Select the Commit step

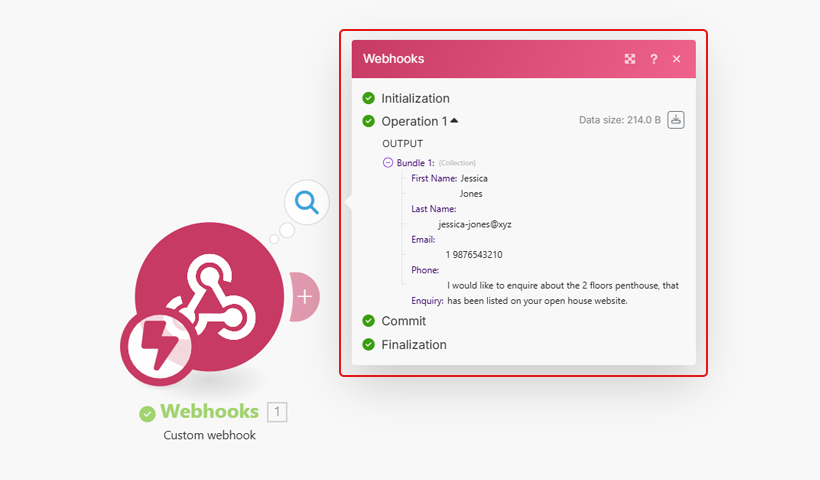403,321
